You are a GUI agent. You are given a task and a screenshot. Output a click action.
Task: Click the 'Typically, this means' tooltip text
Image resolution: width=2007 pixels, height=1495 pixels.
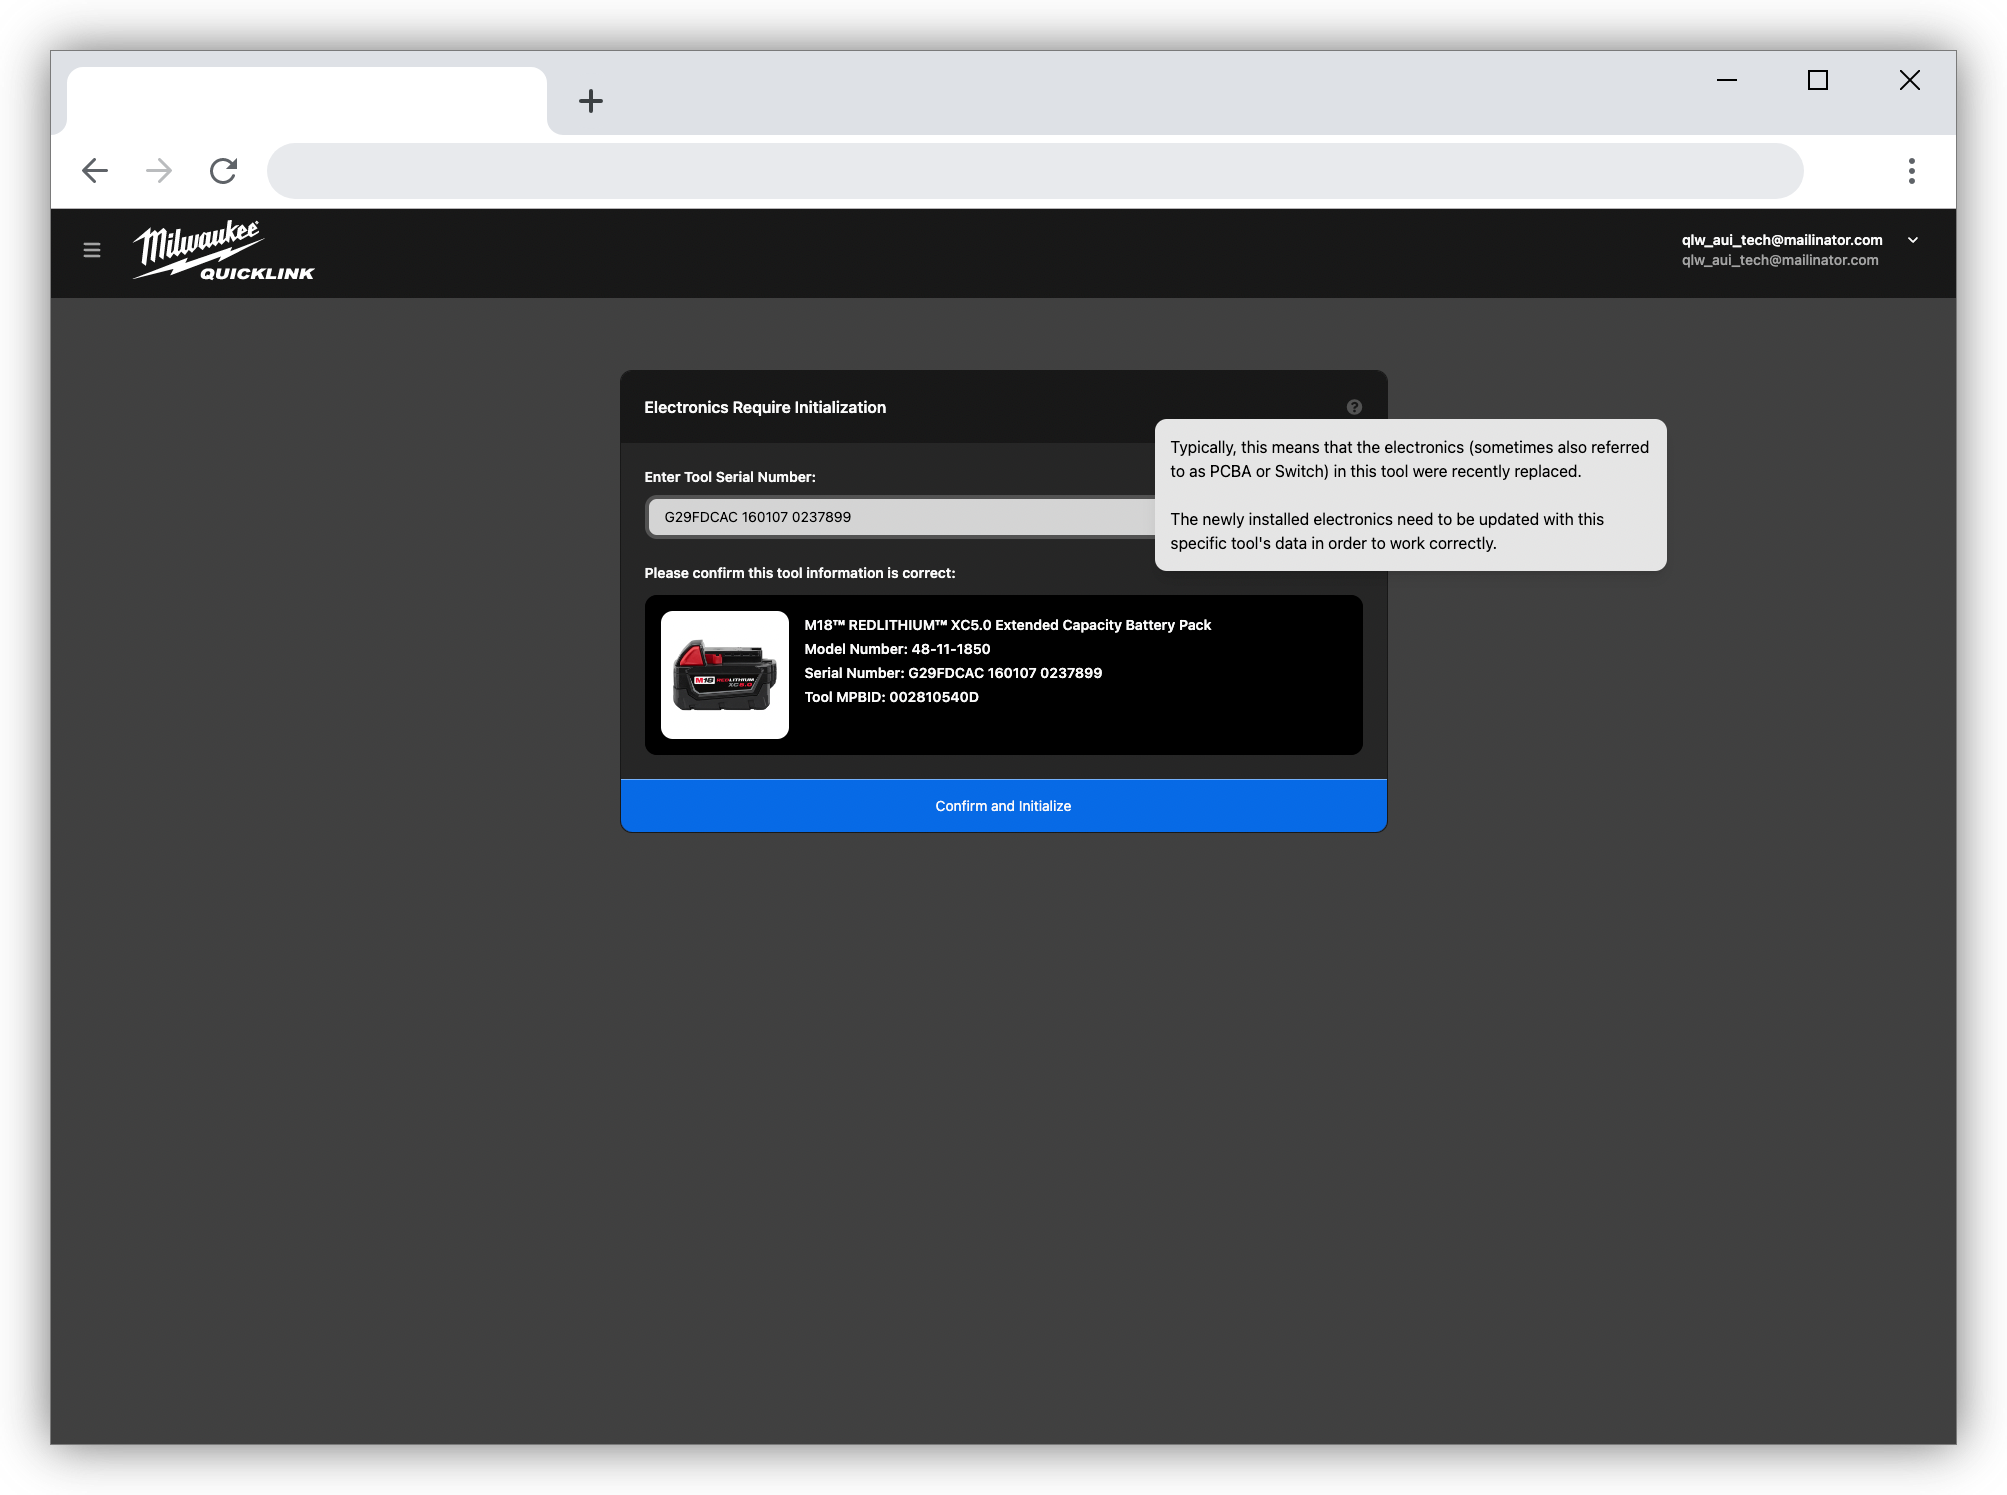click(x=1410, y=459)
